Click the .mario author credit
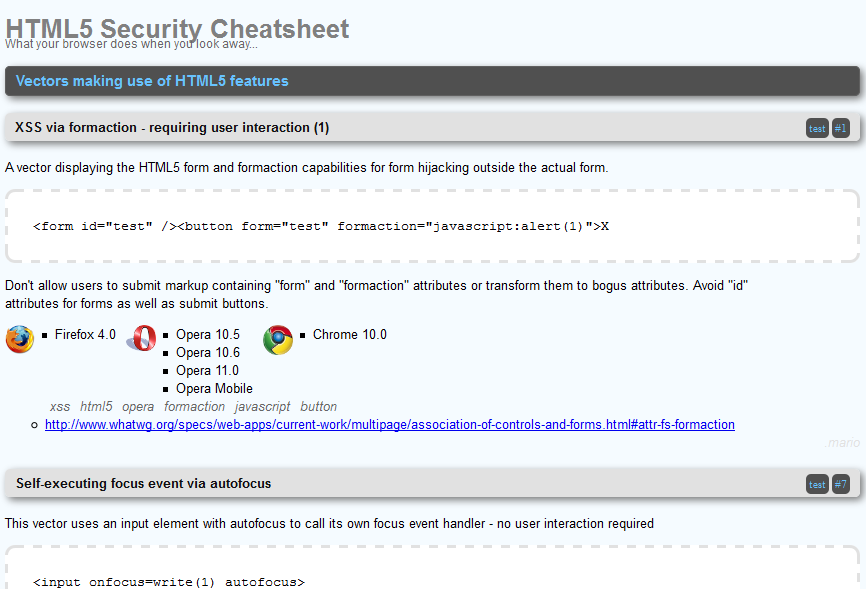Image resolution: width=866 pixels, height=589 pixels. click(842, 443)
